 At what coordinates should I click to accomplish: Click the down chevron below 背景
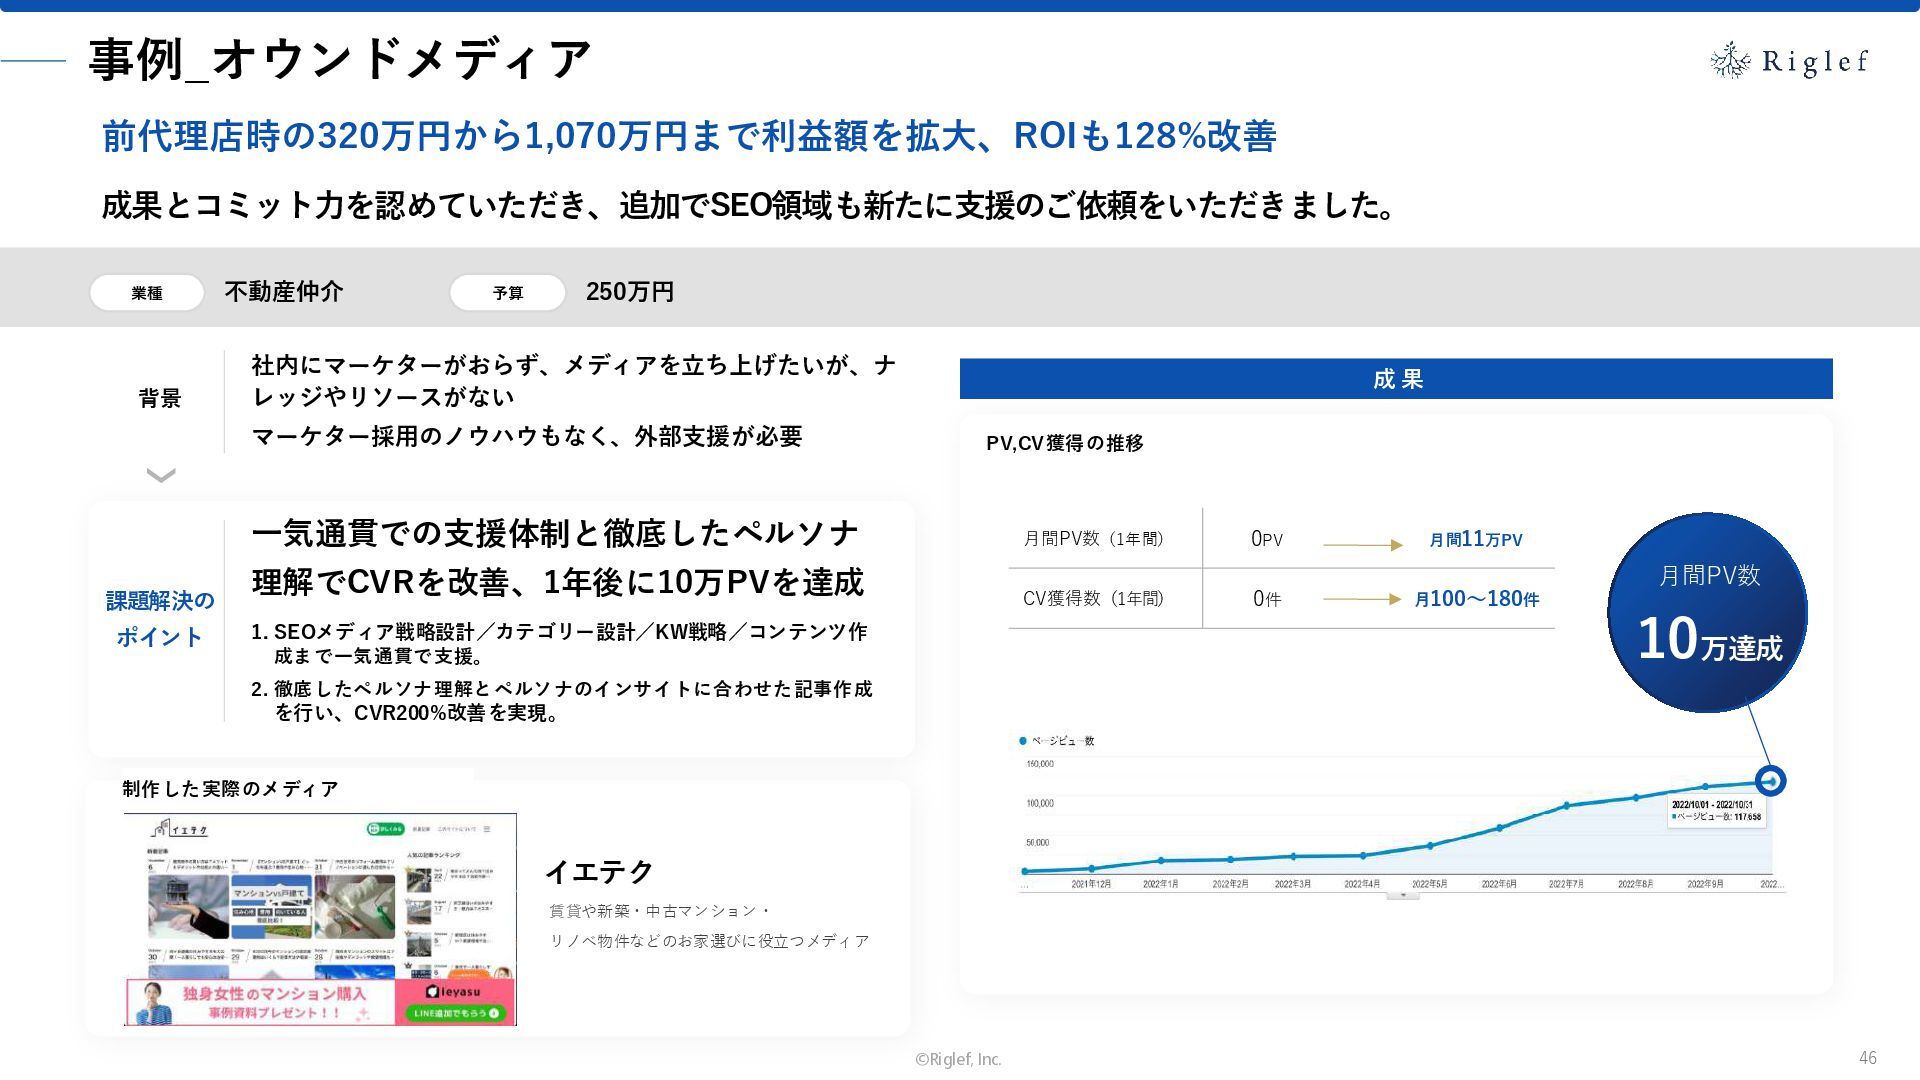point(161,475)
